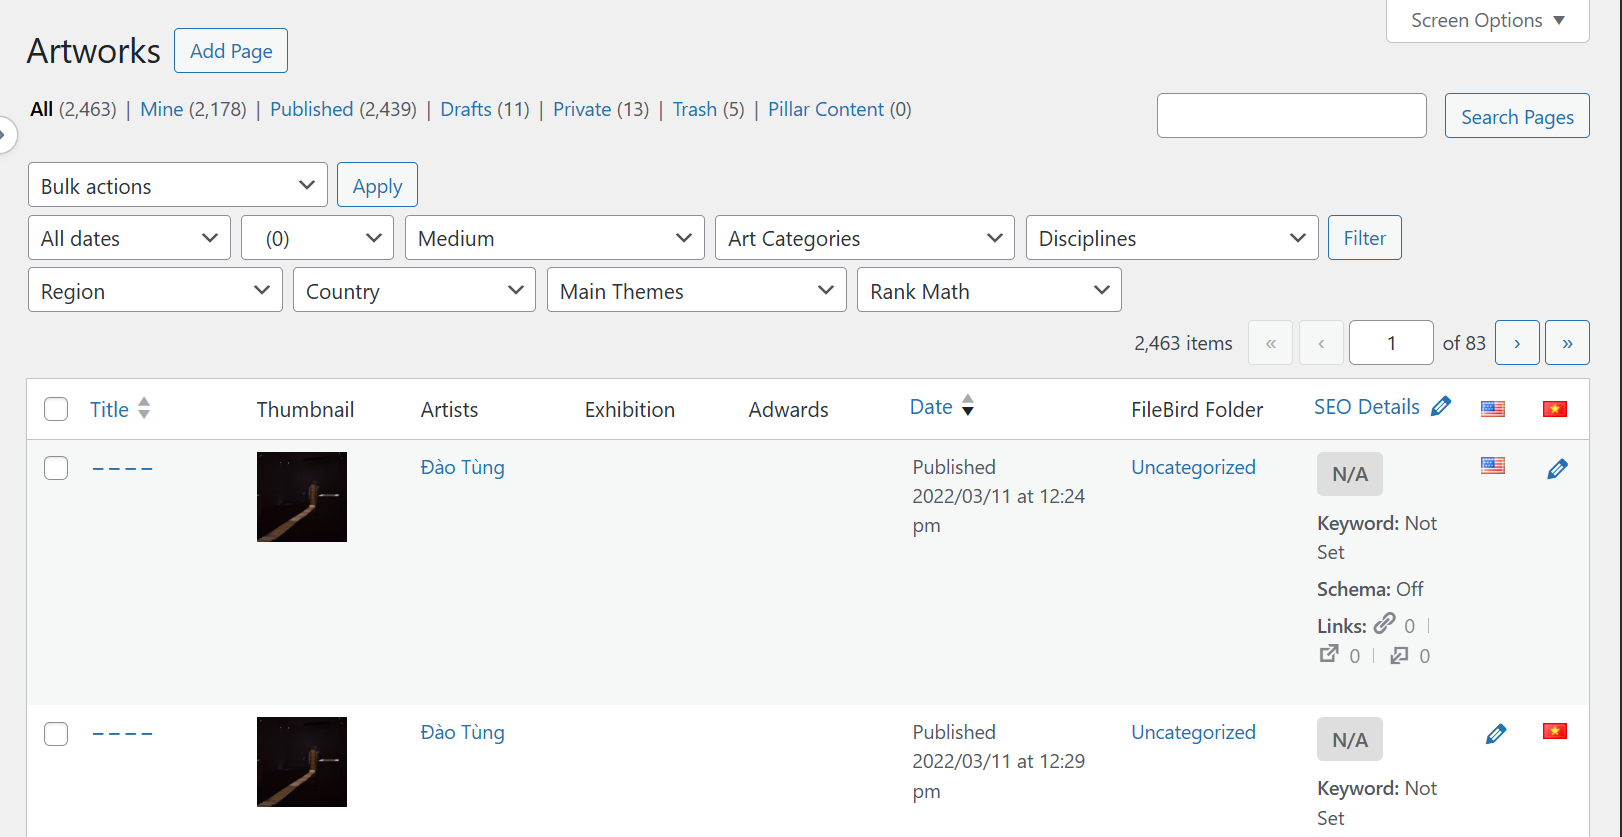This screenshot has width=1622, height=837.
Task: Open the Rank Math filter dropdown
Action: coord(988,291)
